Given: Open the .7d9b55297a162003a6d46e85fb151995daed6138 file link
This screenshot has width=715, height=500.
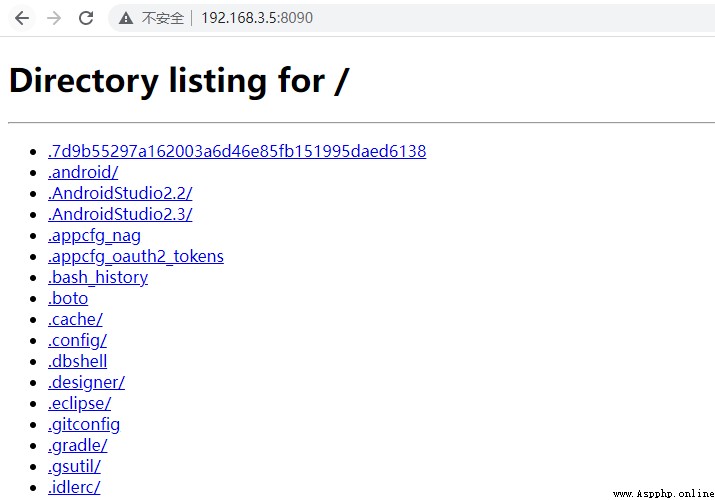Looking at the screenshot, I should [x=237, y=151].
